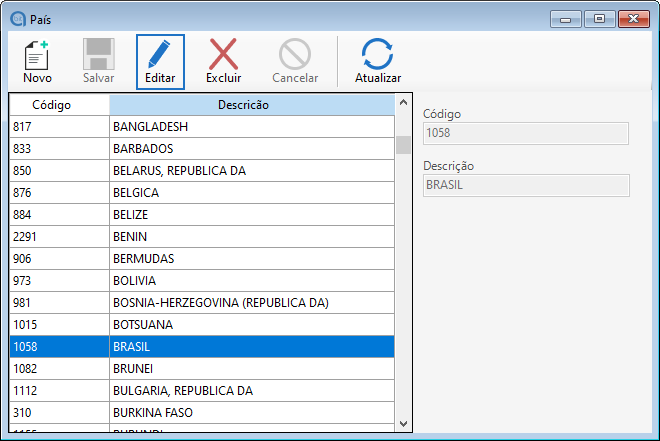Click code cell 817
Viewport: 660px width, 441px height.
coord(59,127)
